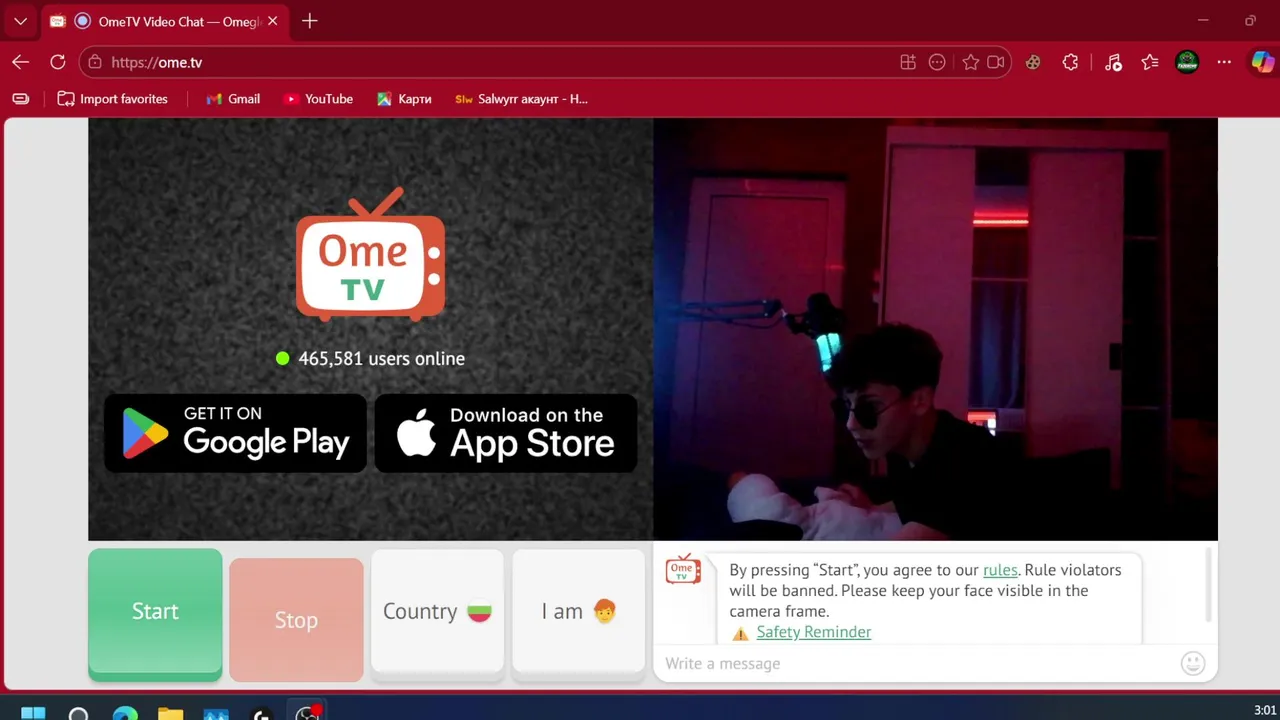Add this page to favorites star

pos(970,62)
